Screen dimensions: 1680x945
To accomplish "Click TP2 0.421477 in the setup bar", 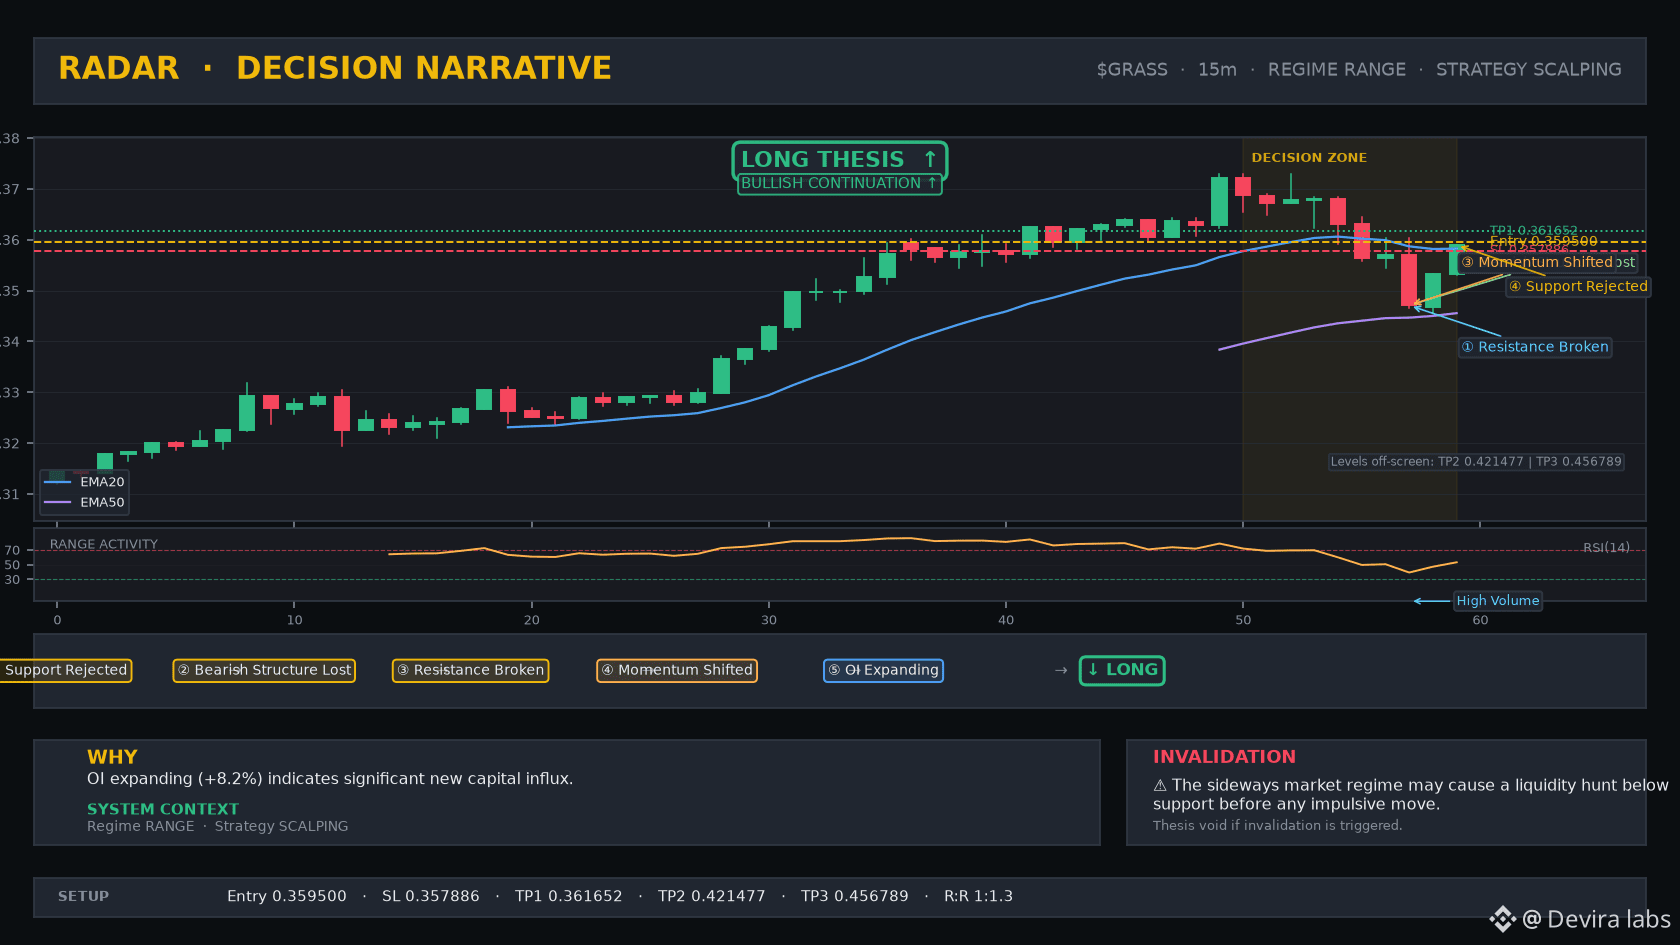I will click(712, 896).
